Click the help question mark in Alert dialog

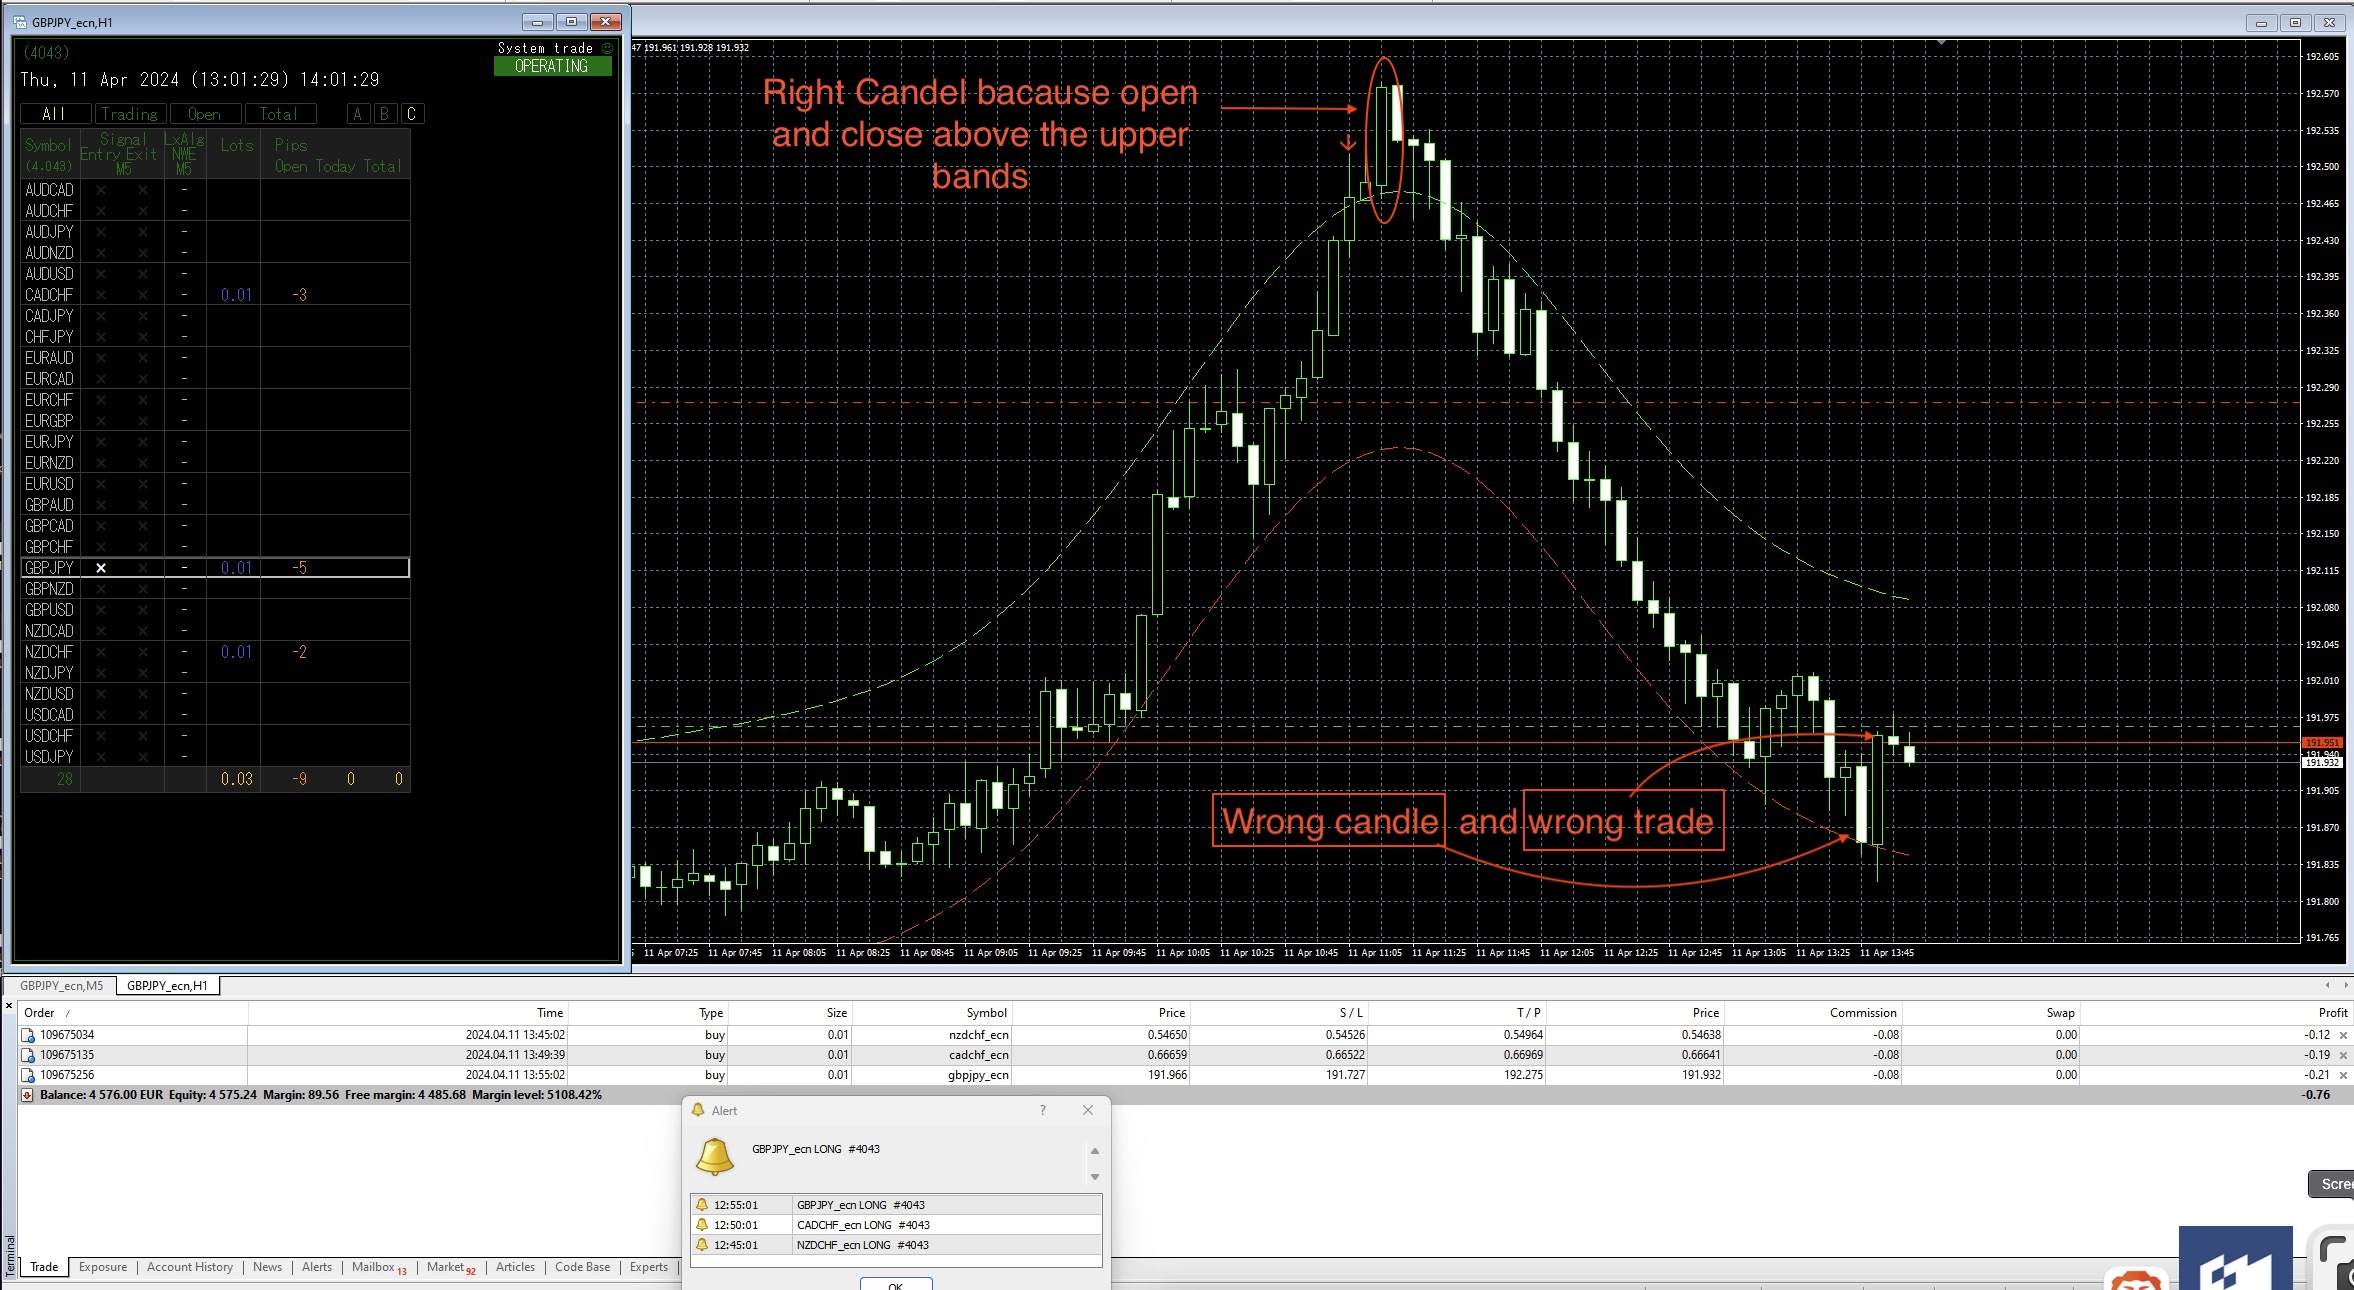[1042, 1110]
